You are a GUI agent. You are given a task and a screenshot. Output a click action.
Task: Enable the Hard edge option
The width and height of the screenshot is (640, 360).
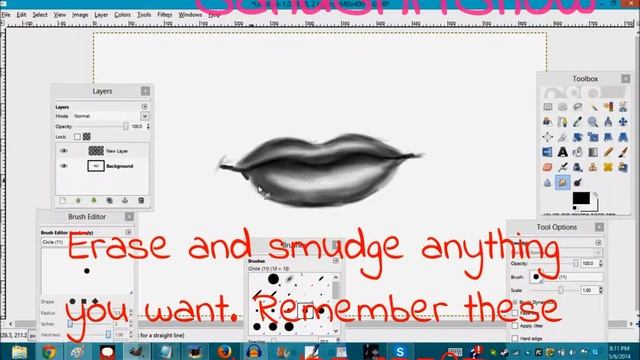515,338
